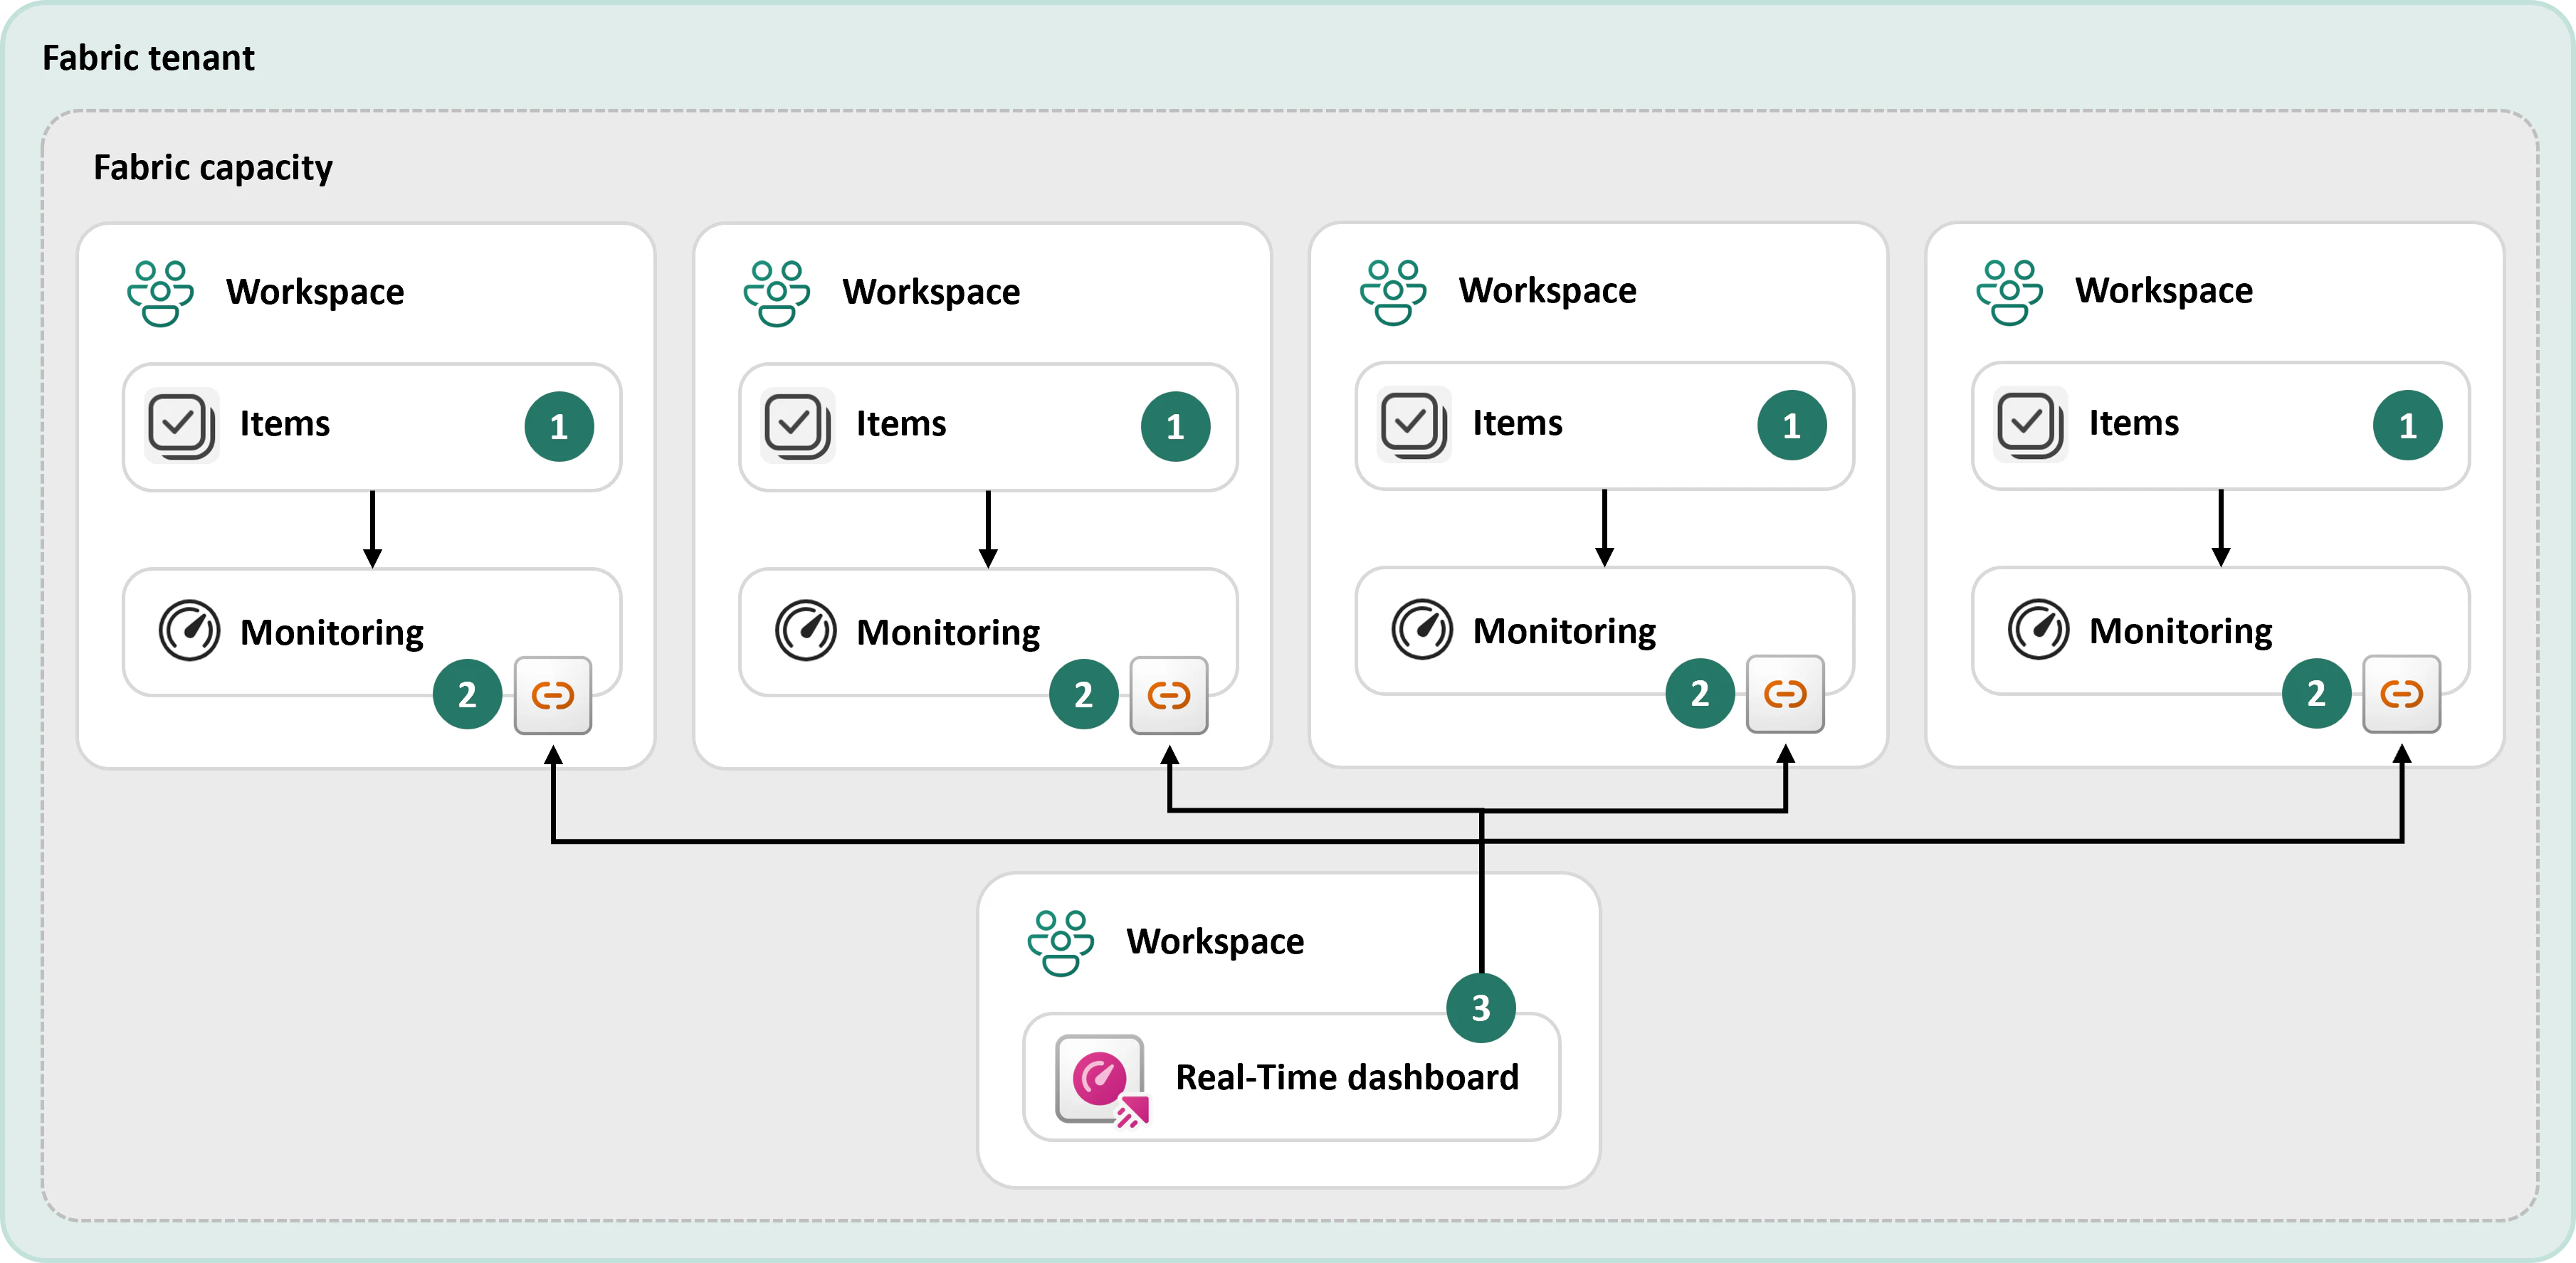Click the Items checkmark icon in third workspace
This screenshot has width=2576, height=1263.
[x=1414, y=425]
